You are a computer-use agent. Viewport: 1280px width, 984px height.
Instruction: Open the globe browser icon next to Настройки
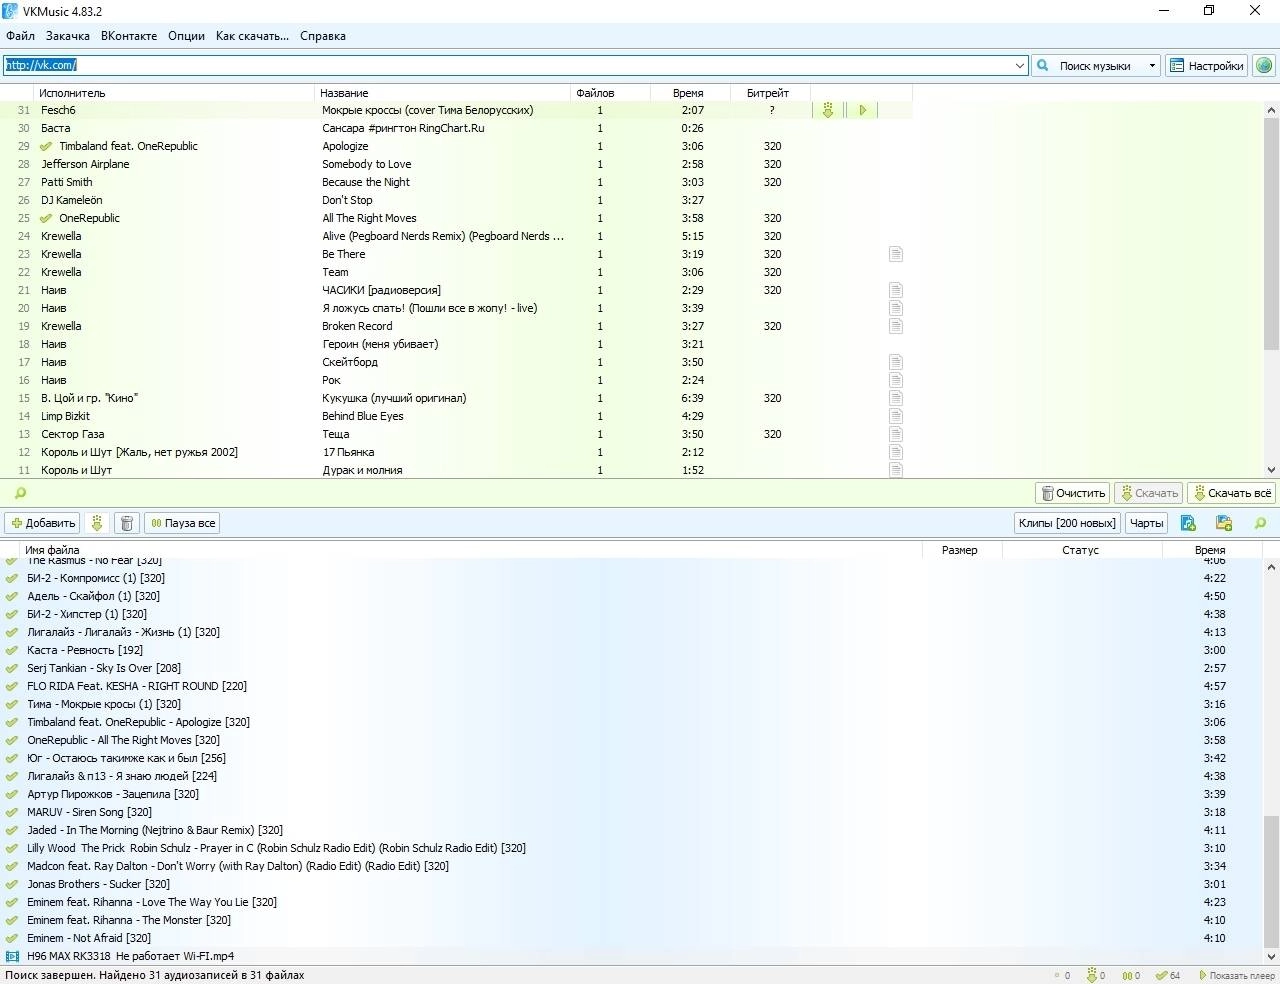coord(1264,65)
